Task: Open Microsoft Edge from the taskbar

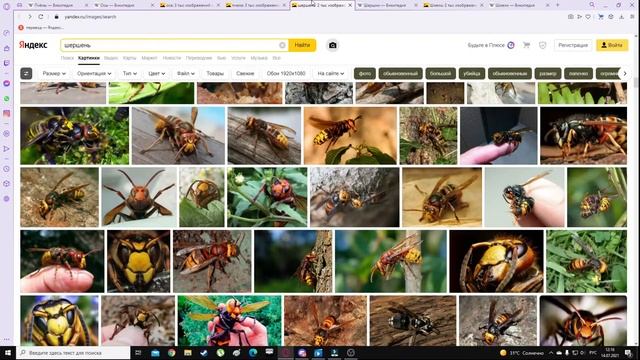Action: [253, 353]
